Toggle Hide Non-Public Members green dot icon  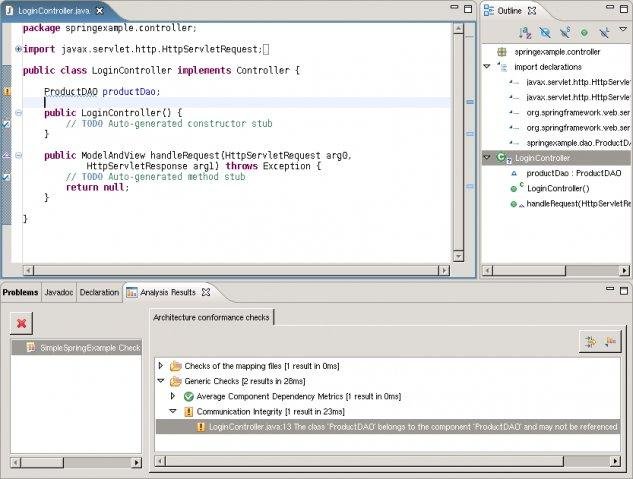(x=584, y=33)
